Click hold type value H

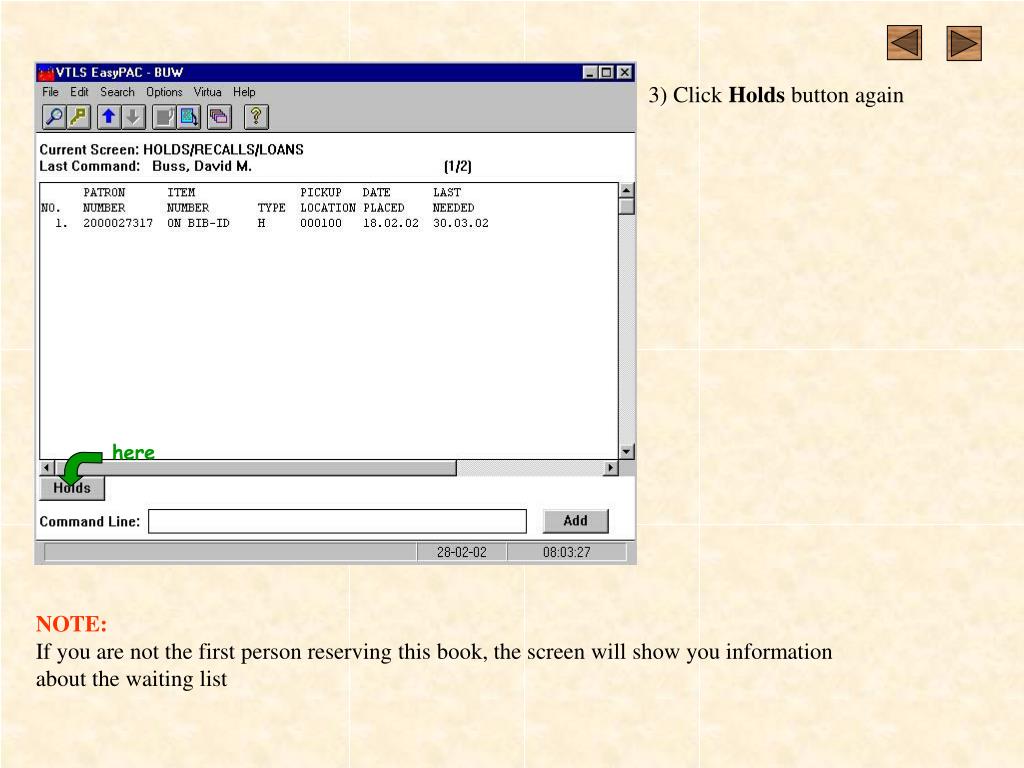(x=261, y=223)
